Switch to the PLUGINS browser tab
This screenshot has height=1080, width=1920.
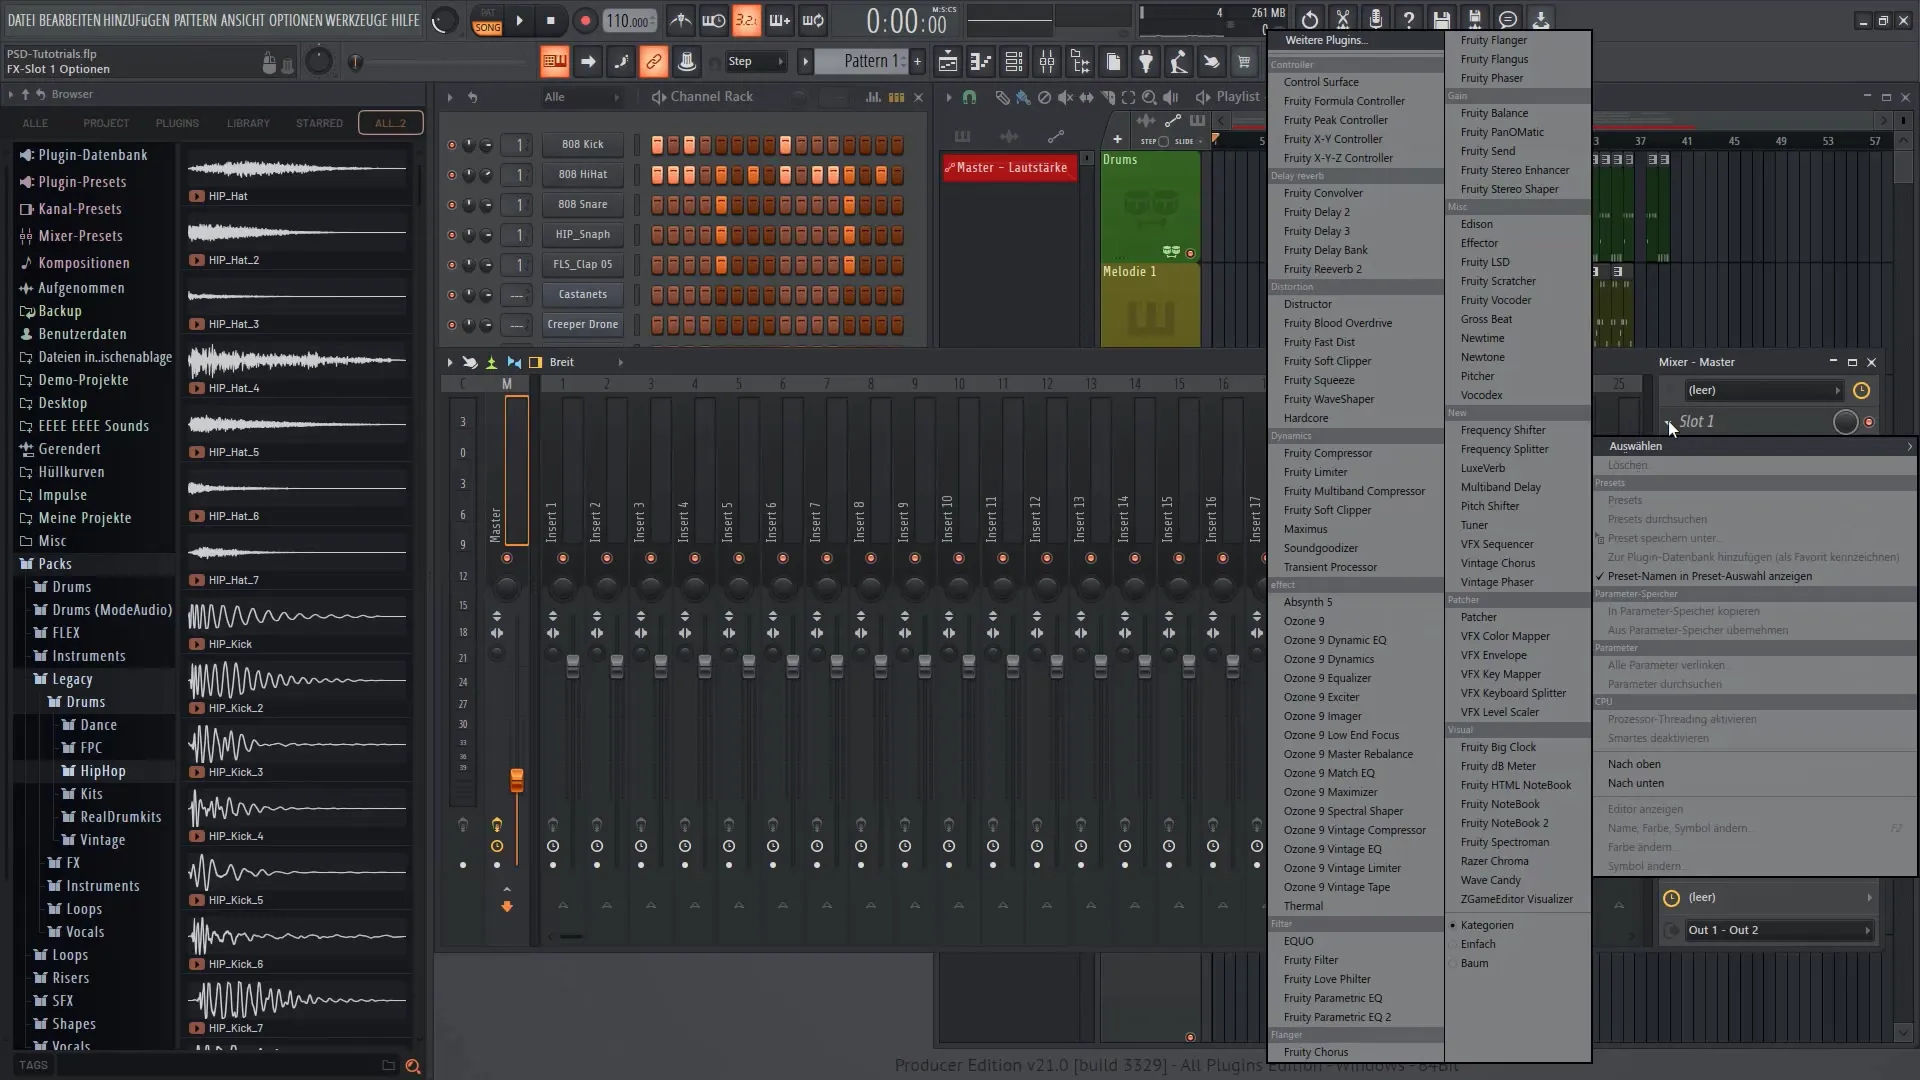tap(177, 123)
